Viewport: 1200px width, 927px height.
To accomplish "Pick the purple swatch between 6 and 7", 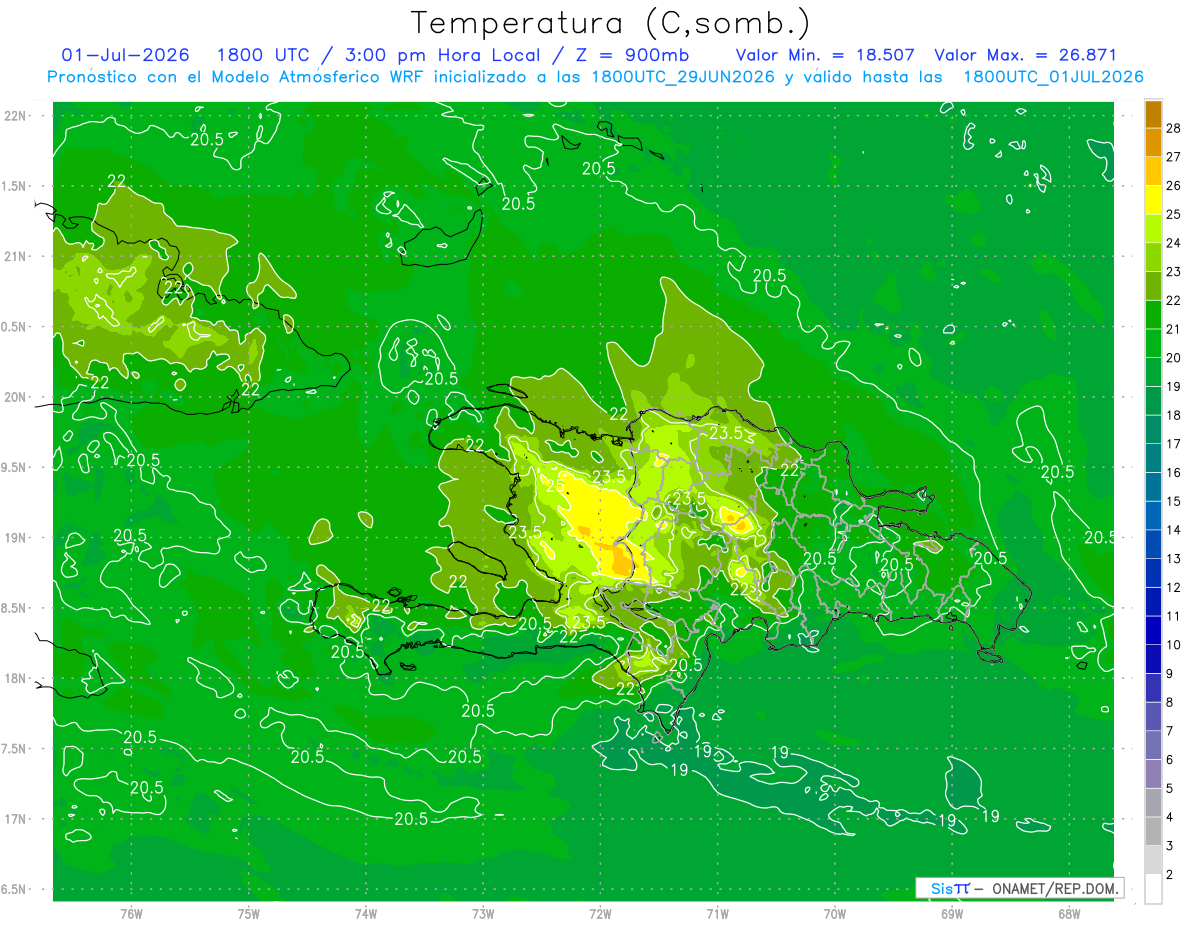I will pos(1153,746).
